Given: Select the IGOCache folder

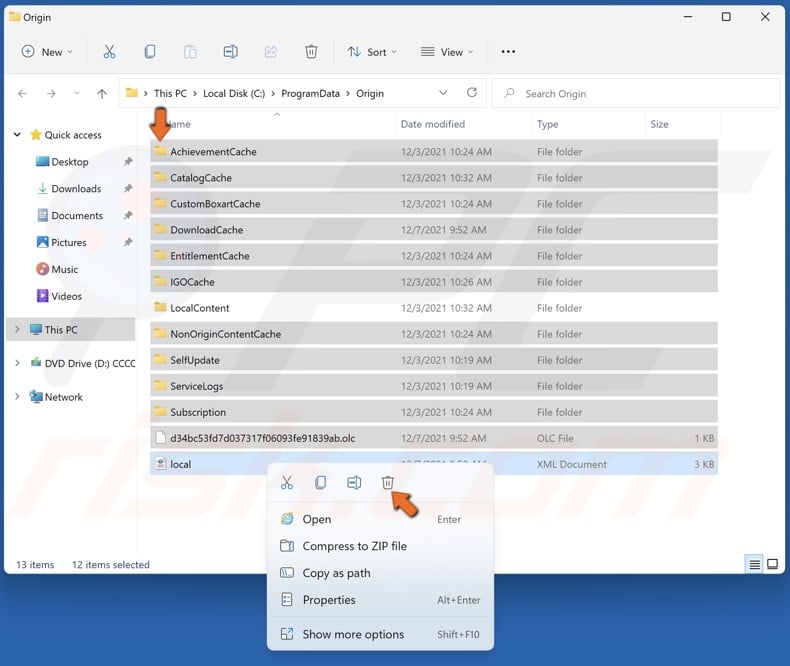Looking at the screenshot, I should [434, 282].
